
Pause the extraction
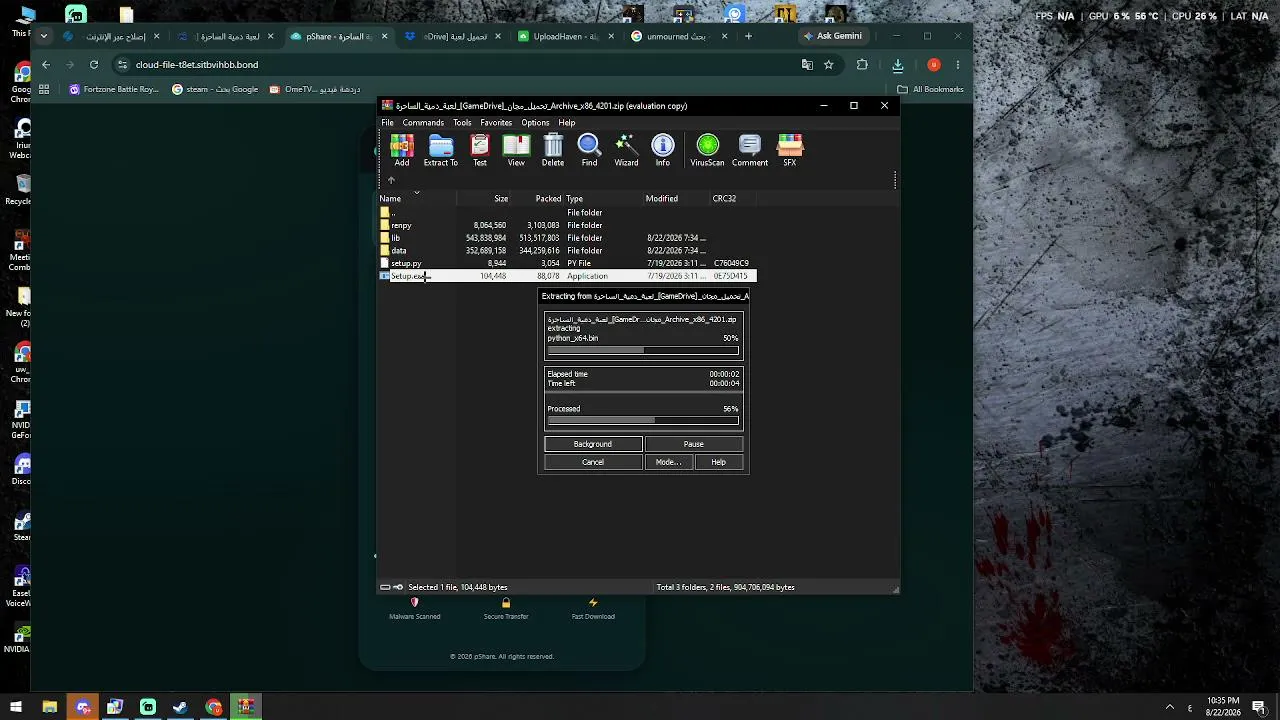pos(694,444)
